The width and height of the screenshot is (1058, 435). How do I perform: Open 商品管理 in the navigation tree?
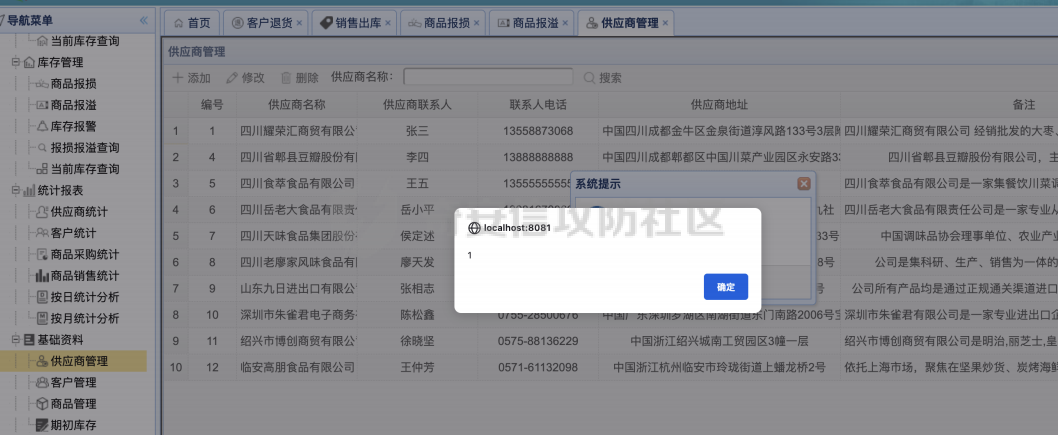[74, 404]
